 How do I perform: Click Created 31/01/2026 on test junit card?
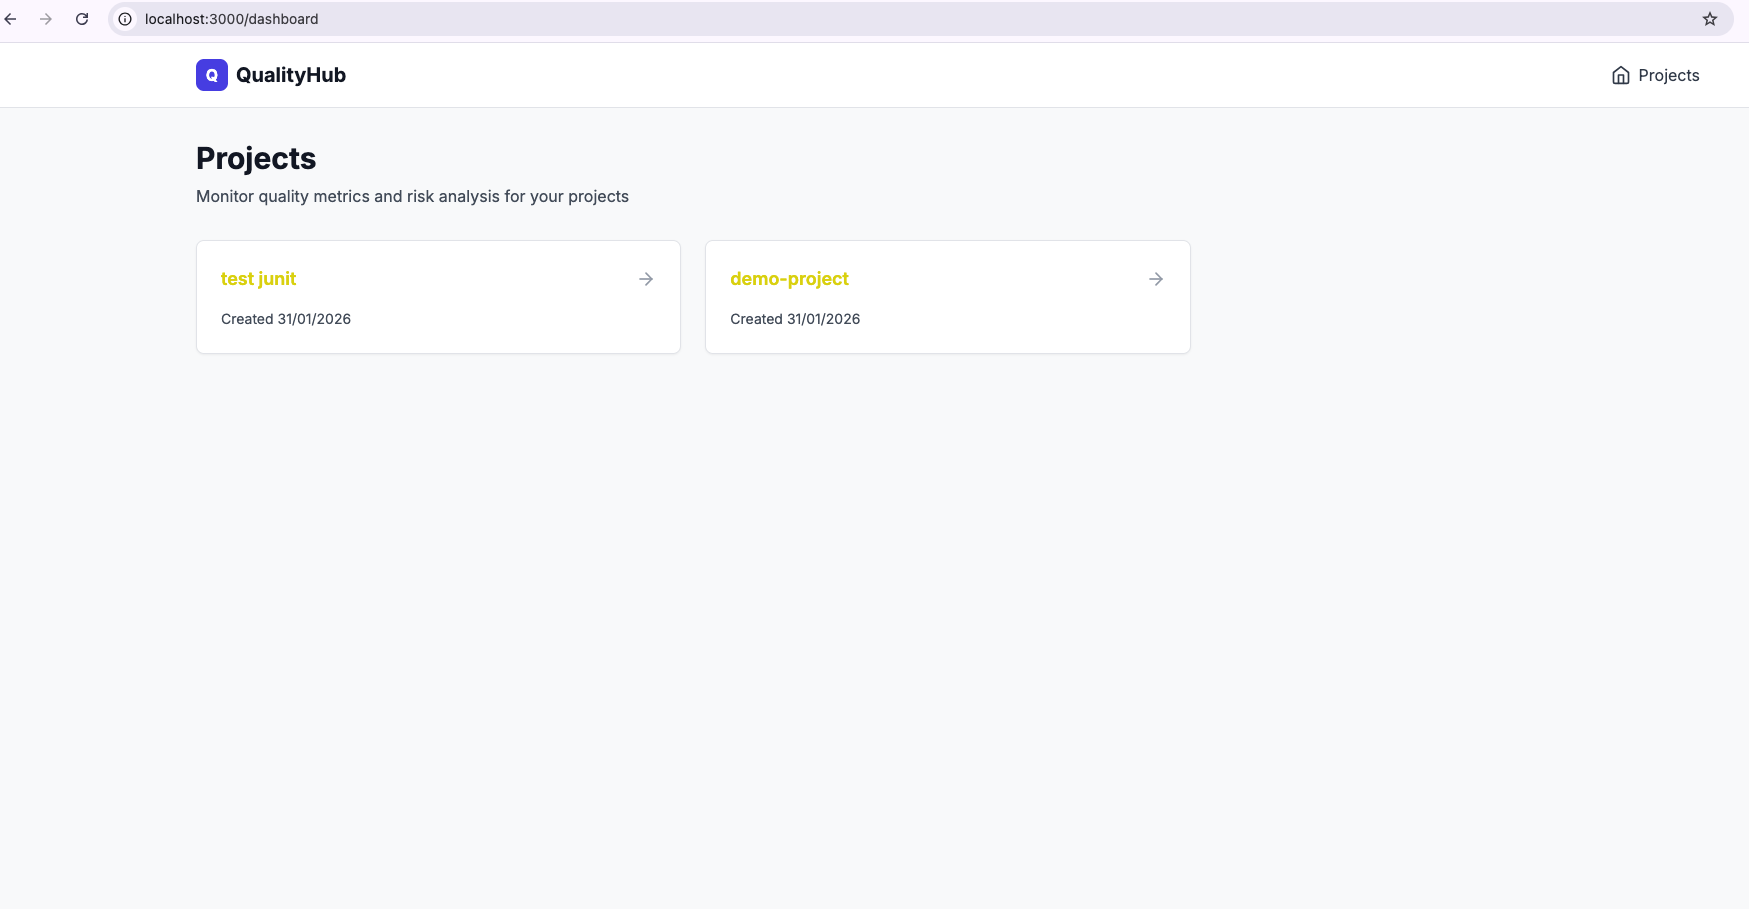[x=286, y=318]
